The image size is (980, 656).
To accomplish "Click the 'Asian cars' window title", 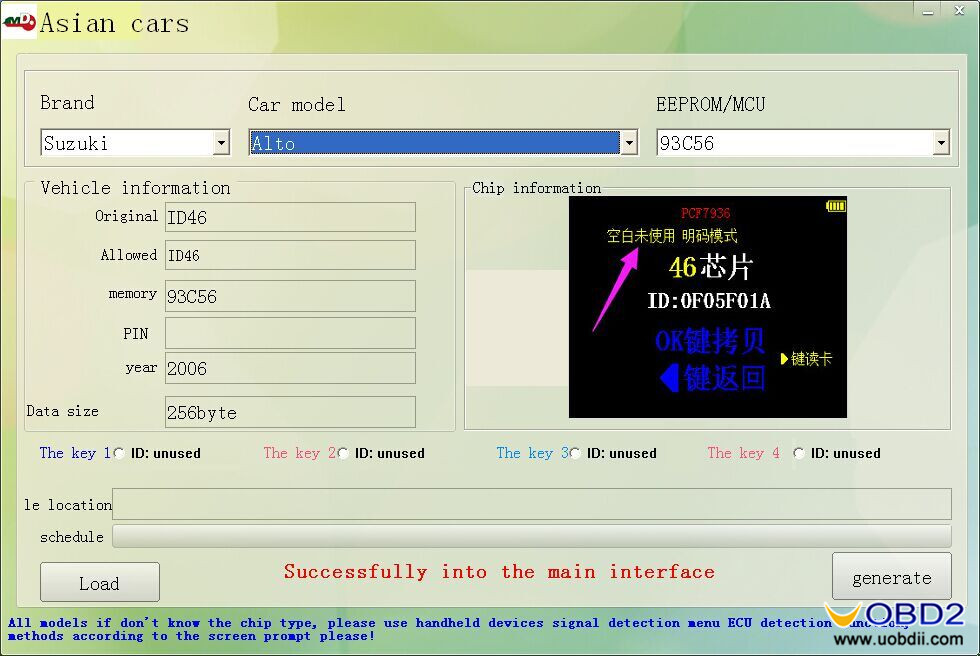I will pos(114,24).
